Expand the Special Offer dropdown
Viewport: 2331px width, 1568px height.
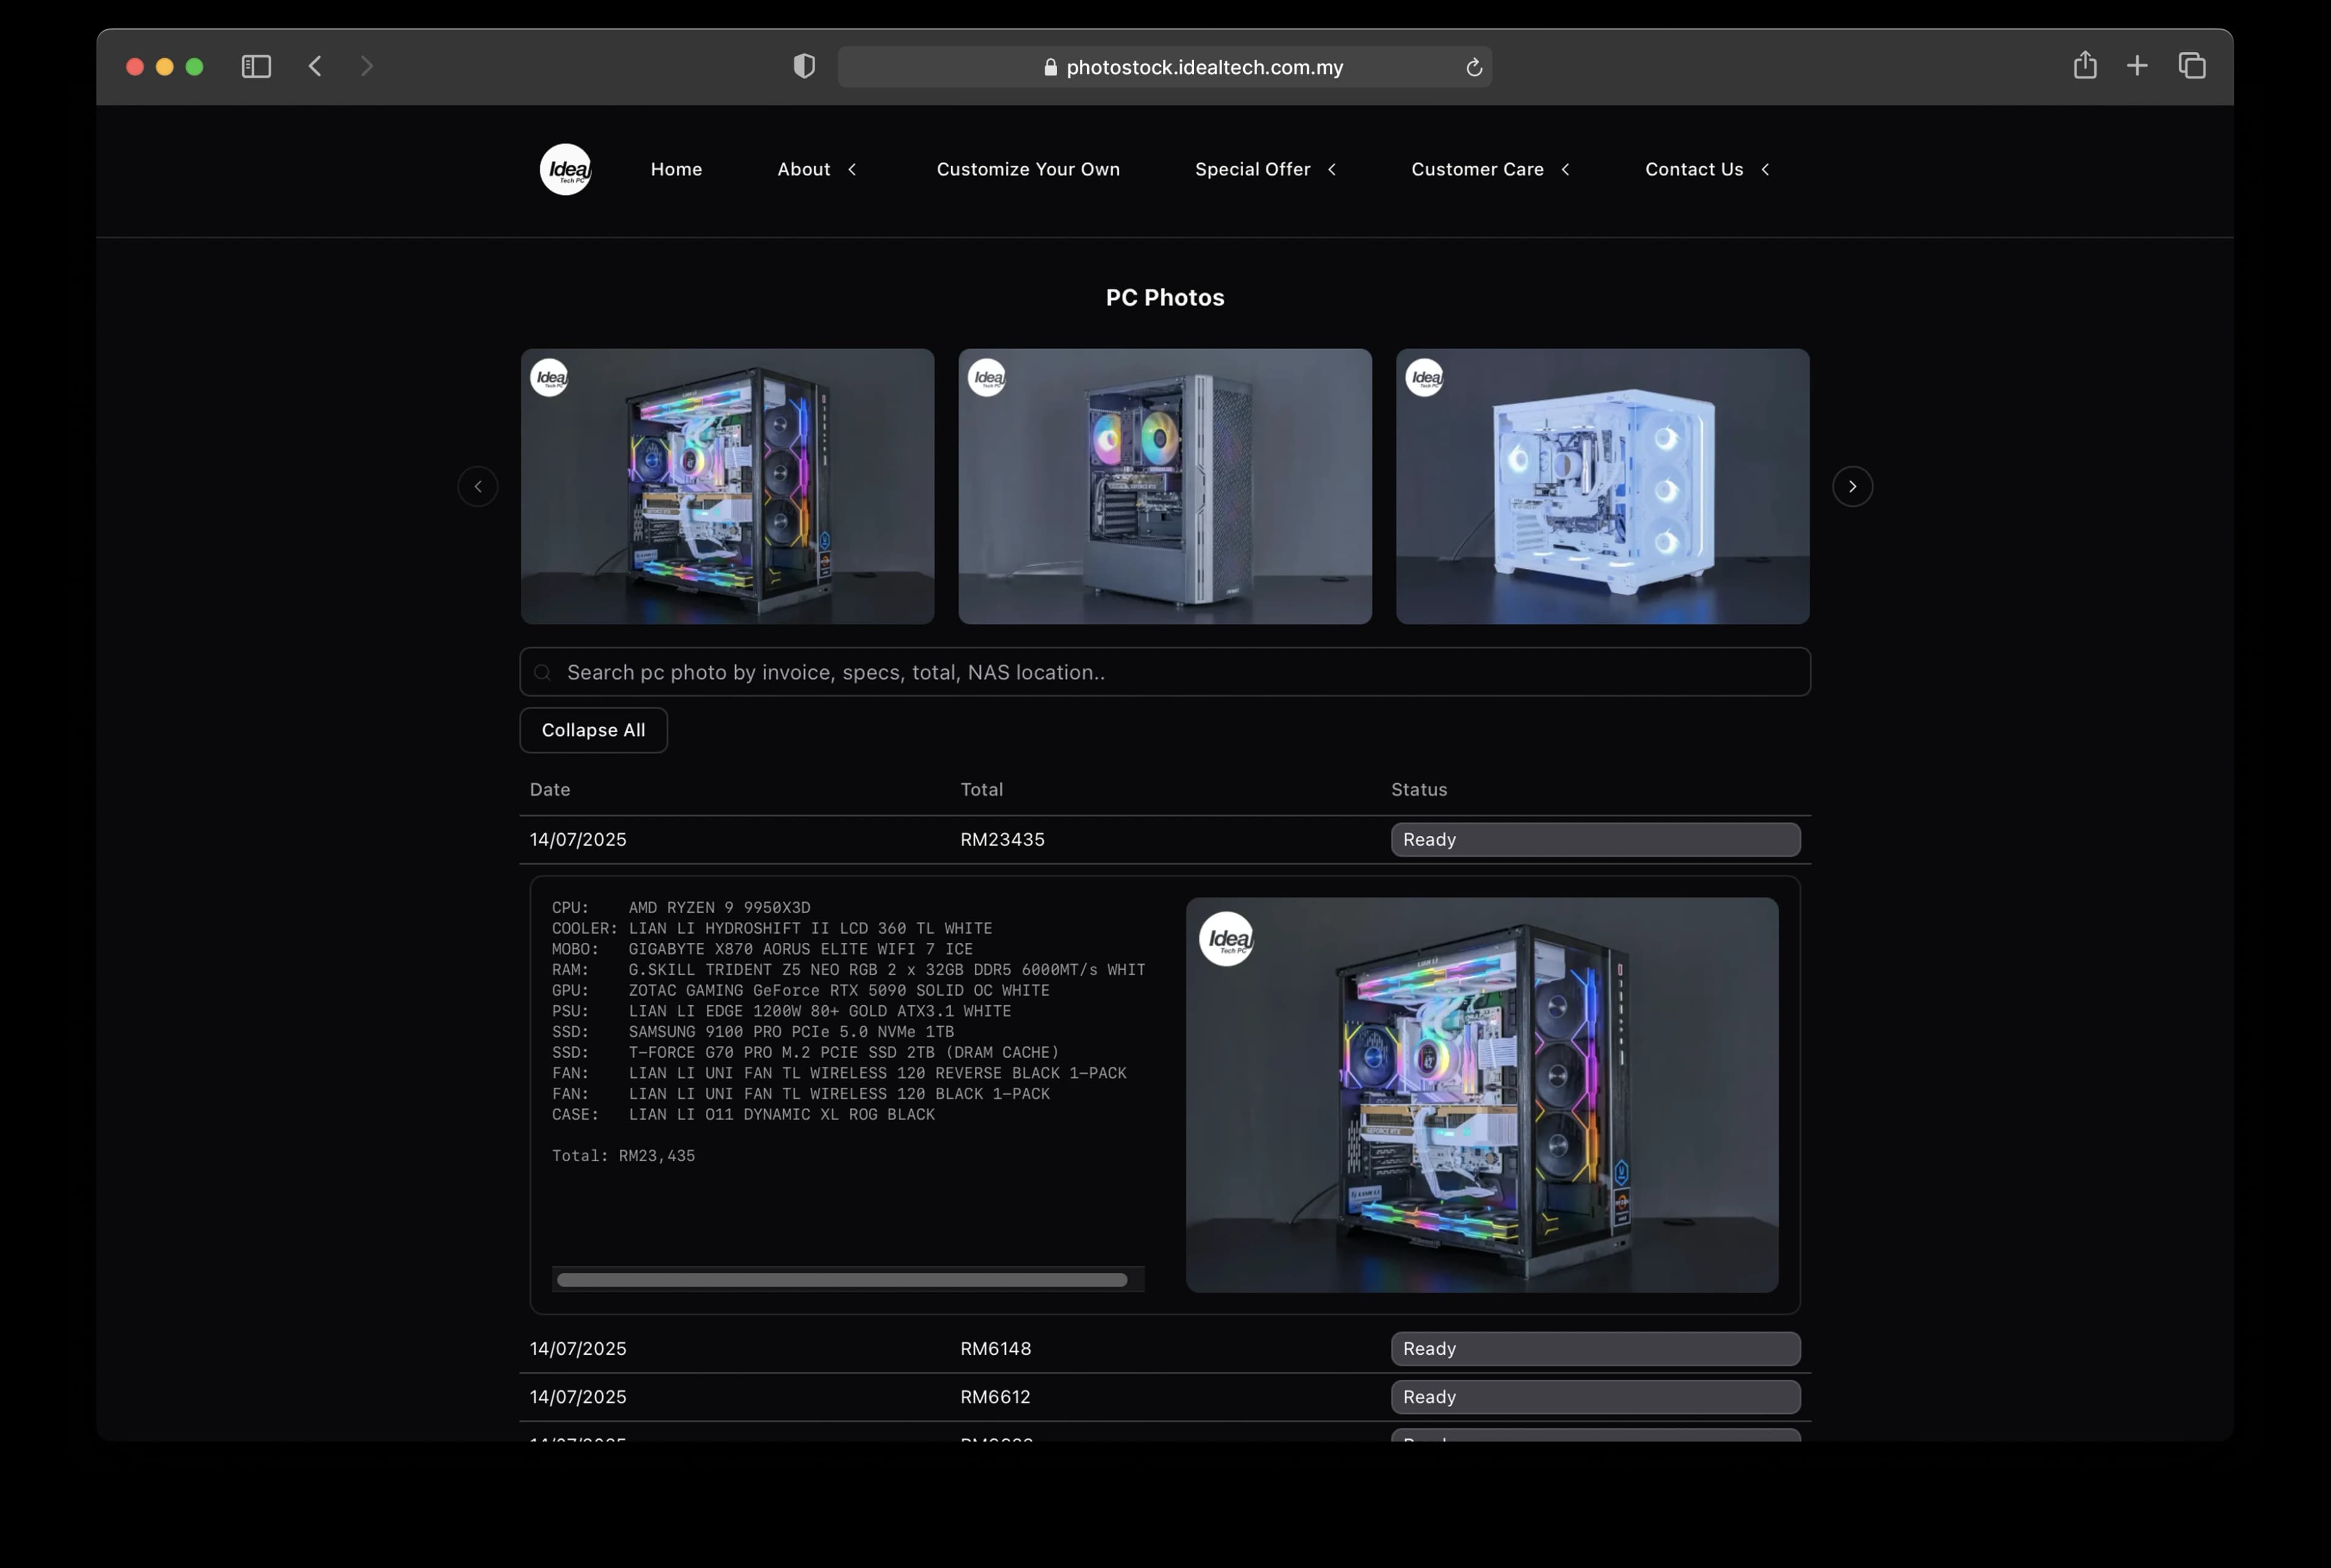click(1266, 170)
